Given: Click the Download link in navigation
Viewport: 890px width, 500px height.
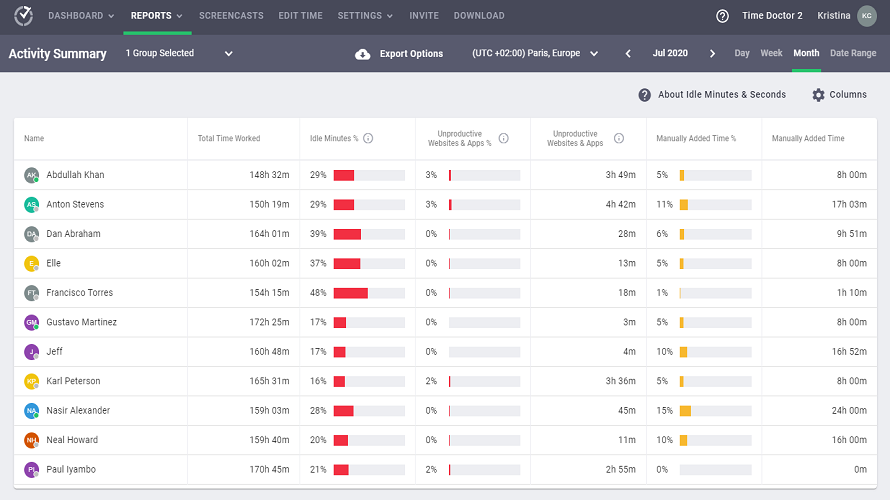Looking at the screenshot, I should pos(479,16).
